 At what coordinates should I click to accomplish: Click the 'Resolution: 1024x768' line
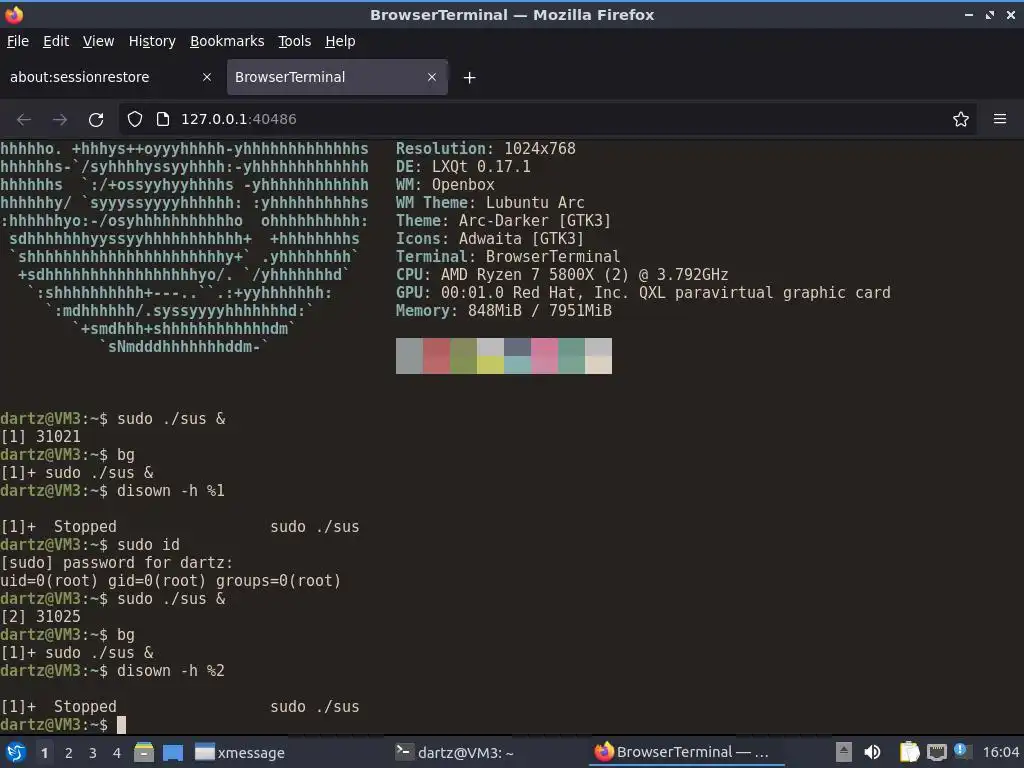click(x=485, y=148)
